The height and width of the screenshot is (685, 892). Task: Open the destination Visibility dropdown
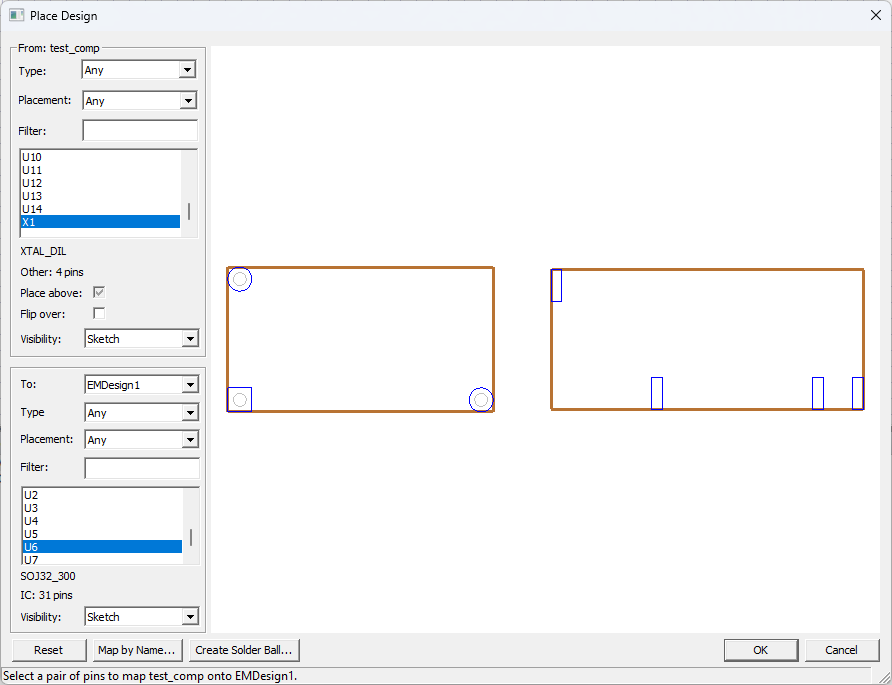click(x=191, y=616)
